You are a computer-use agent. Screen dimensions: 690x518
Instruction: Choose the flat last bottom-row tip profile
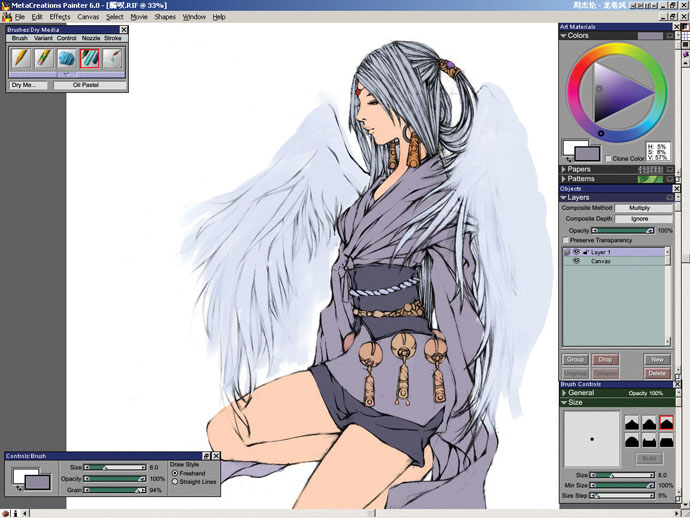pyautogui.click(x=666, y=440)
